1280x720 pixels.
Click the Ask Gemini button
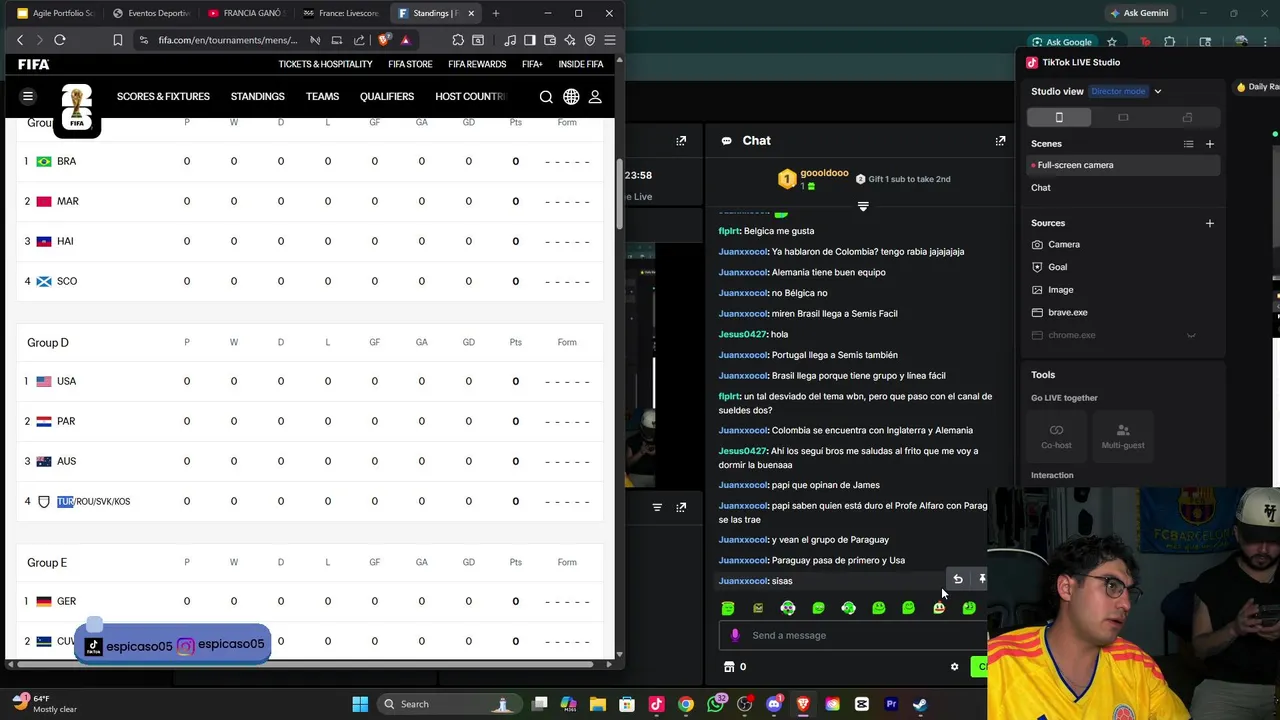1138,13
